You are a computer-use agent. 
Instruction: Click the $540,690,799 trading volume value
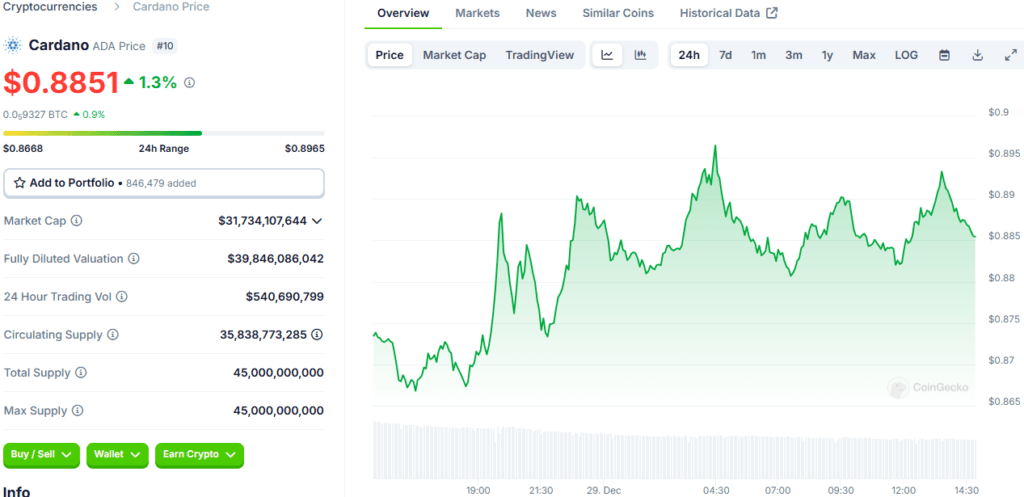point(285,297)
